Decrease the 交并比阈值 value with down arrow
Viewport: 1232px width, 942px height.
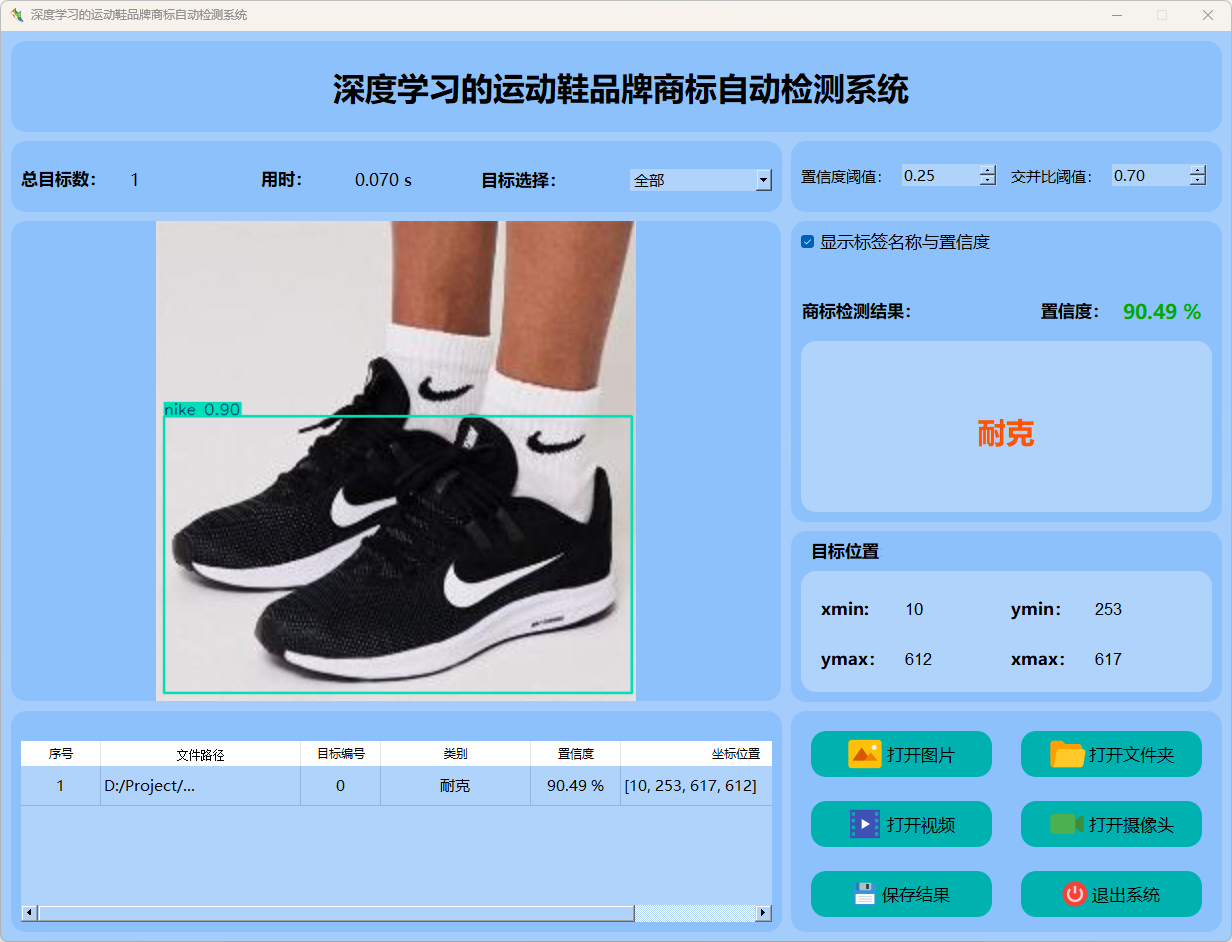[1198, 181]
